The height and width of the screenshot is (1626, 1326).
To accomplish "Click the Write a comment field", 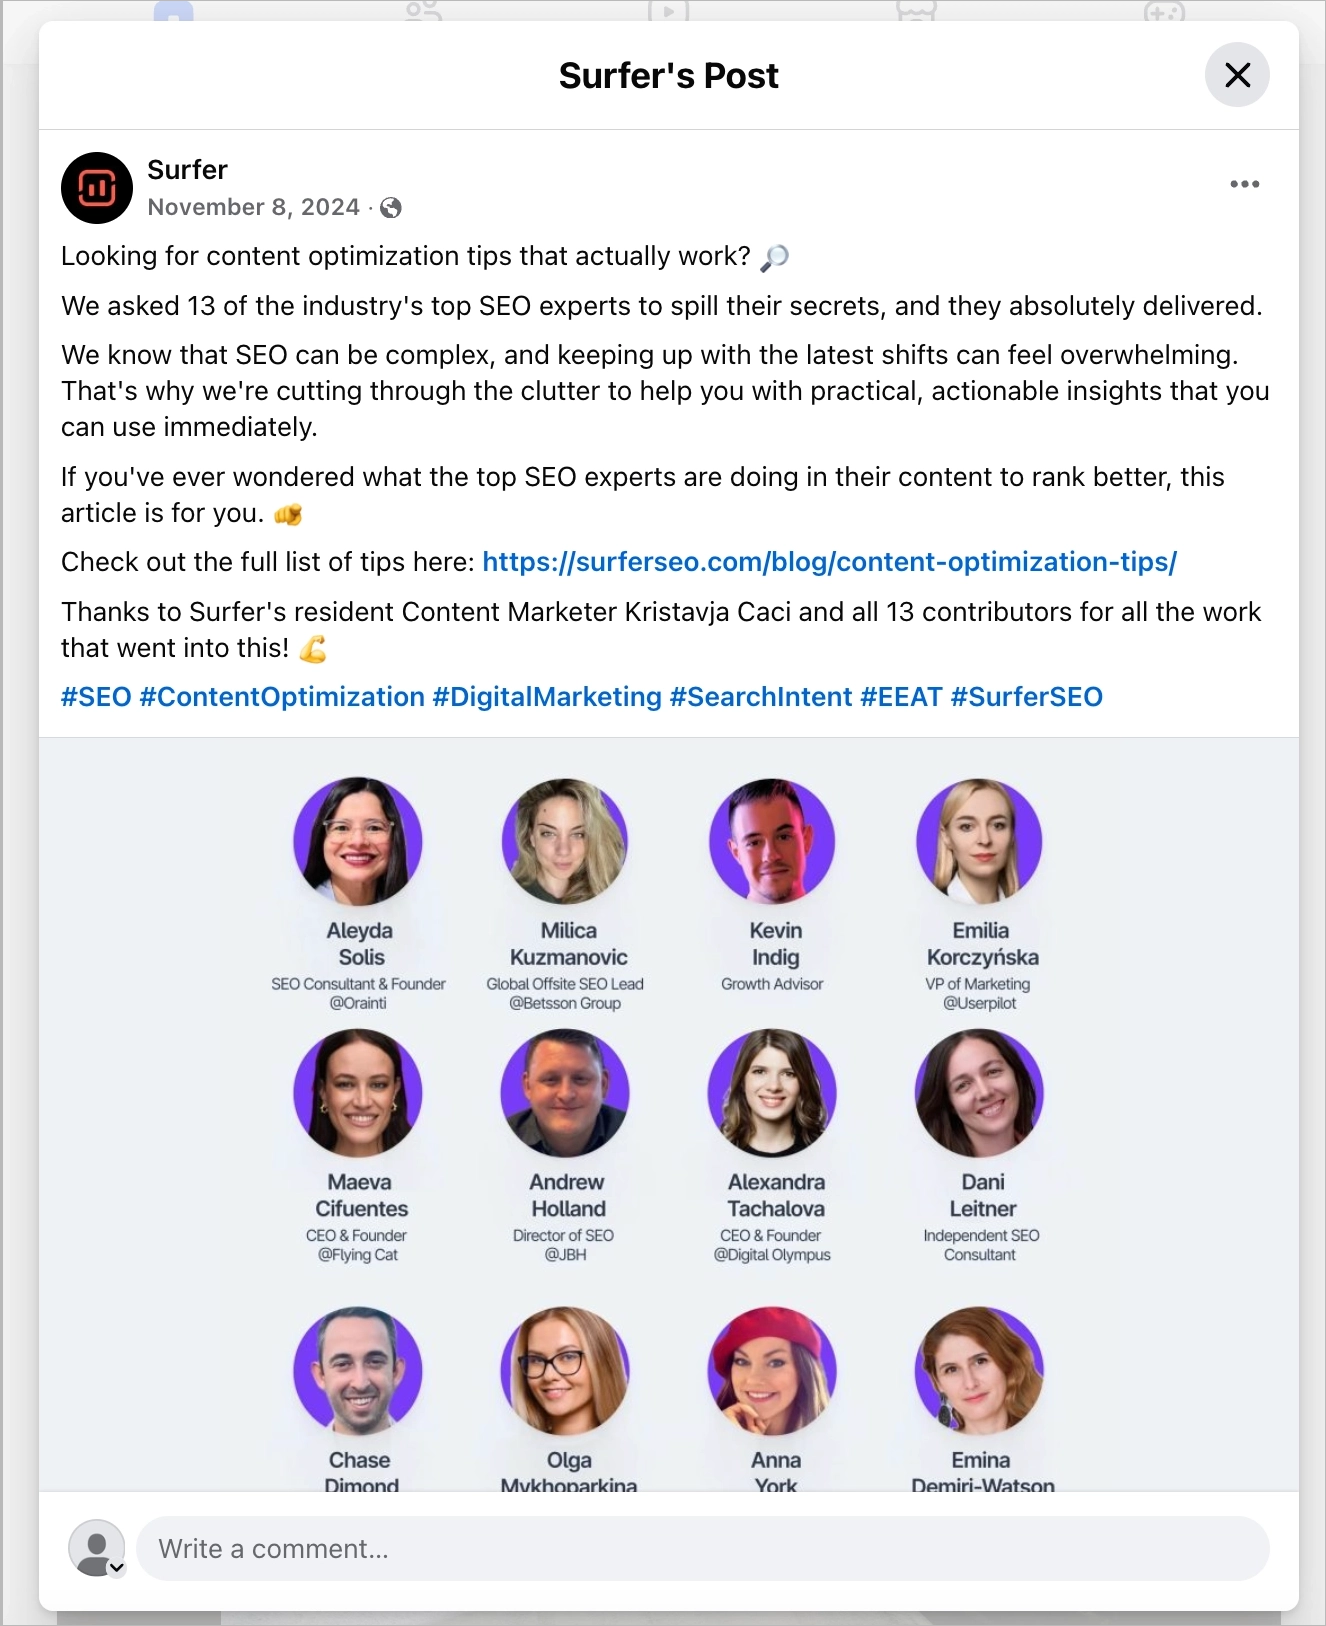I will (x=700, y=1548).
